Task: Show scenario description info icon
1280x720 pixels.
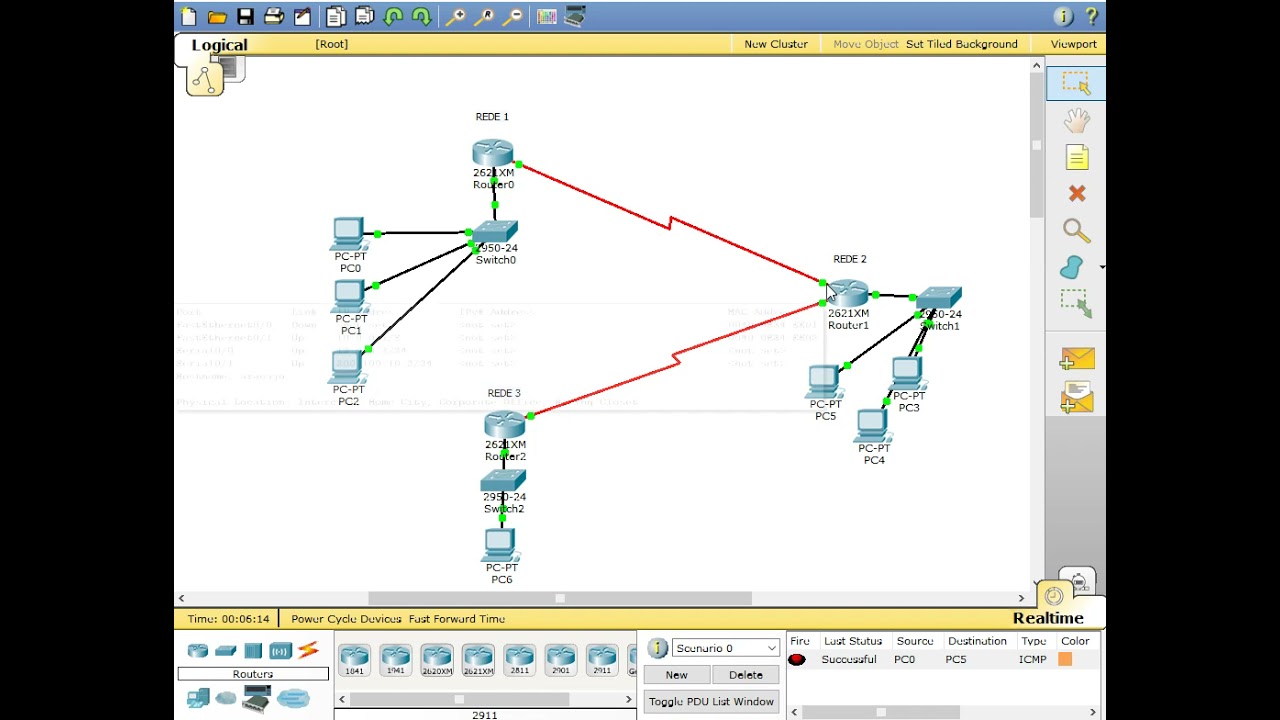Action: pos(657,648)
